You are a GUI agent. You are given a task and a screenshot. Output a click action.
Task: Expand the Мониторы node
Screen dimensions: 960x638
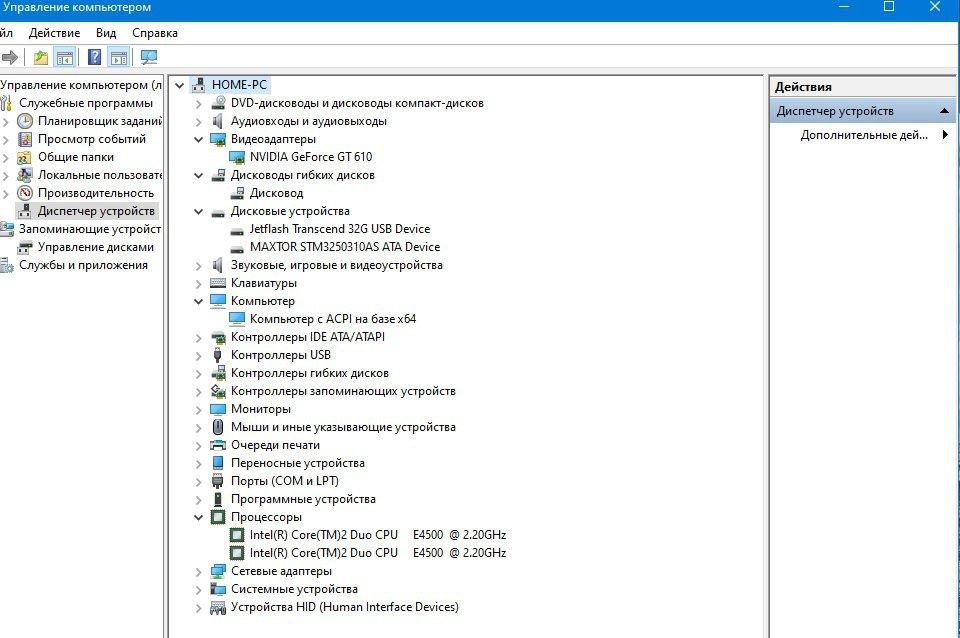click(198, 410)
